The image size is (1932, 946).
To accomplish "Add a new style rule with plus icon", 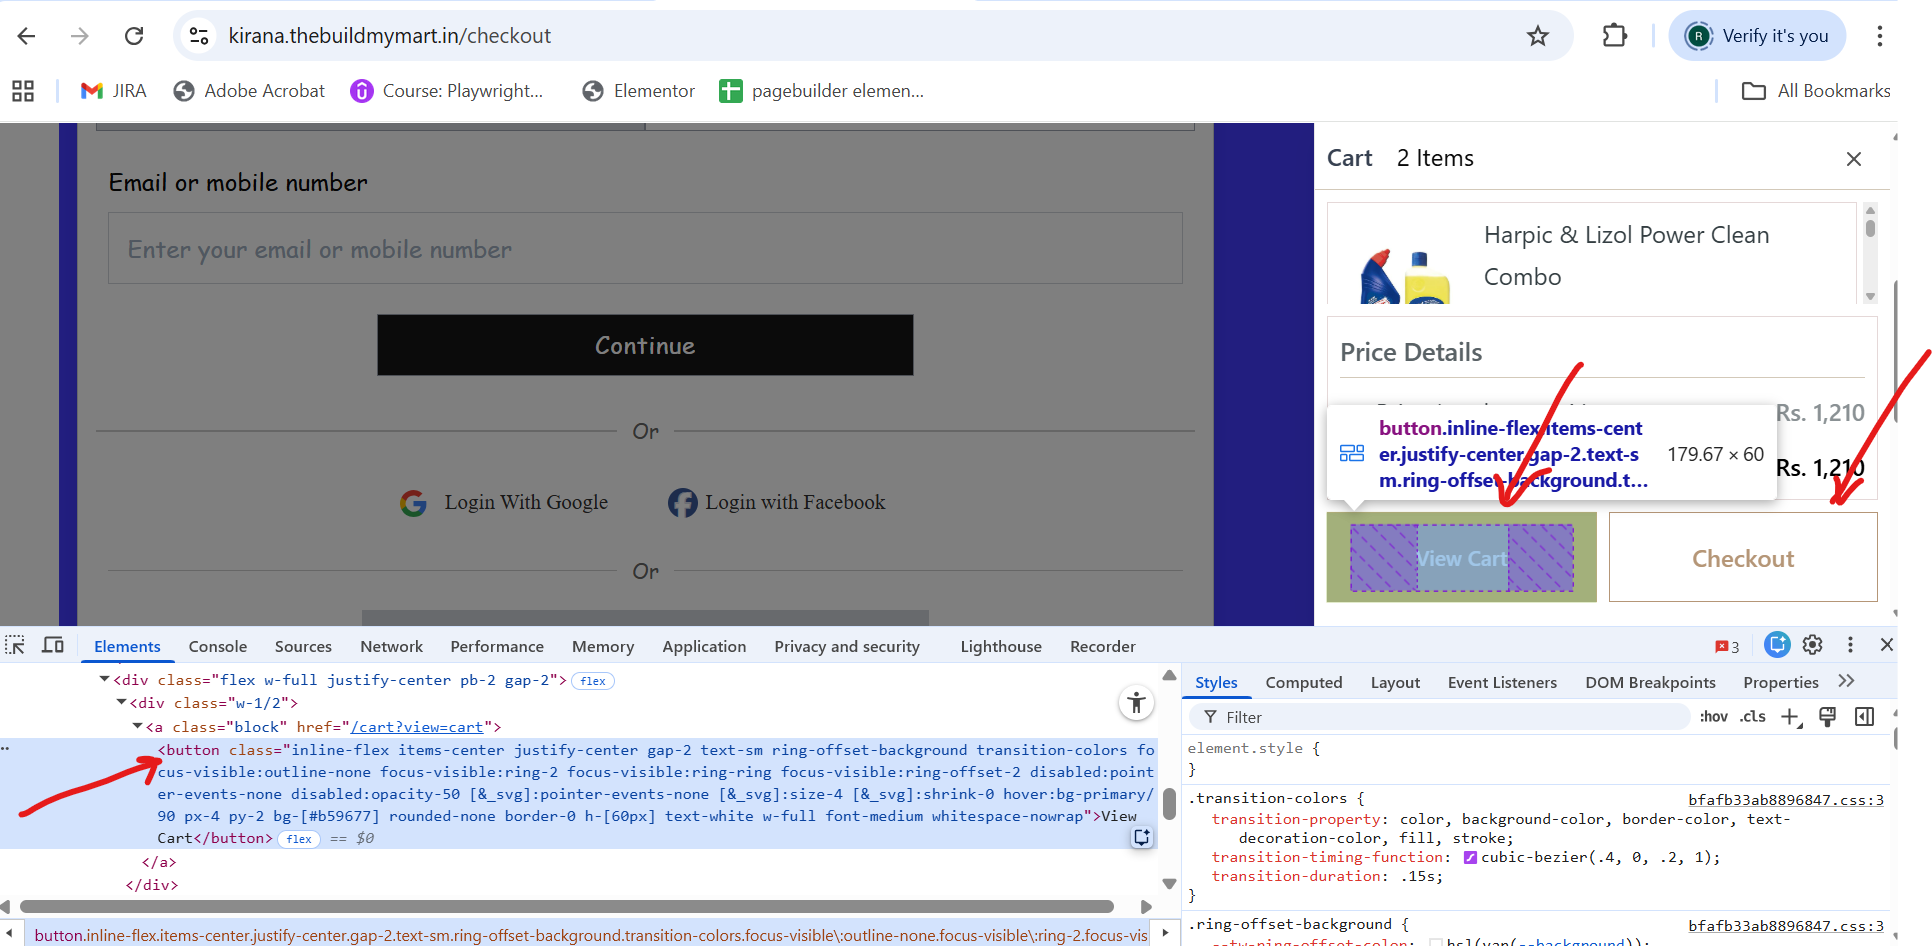I will pyautogui.click(x=1791, y=717).
